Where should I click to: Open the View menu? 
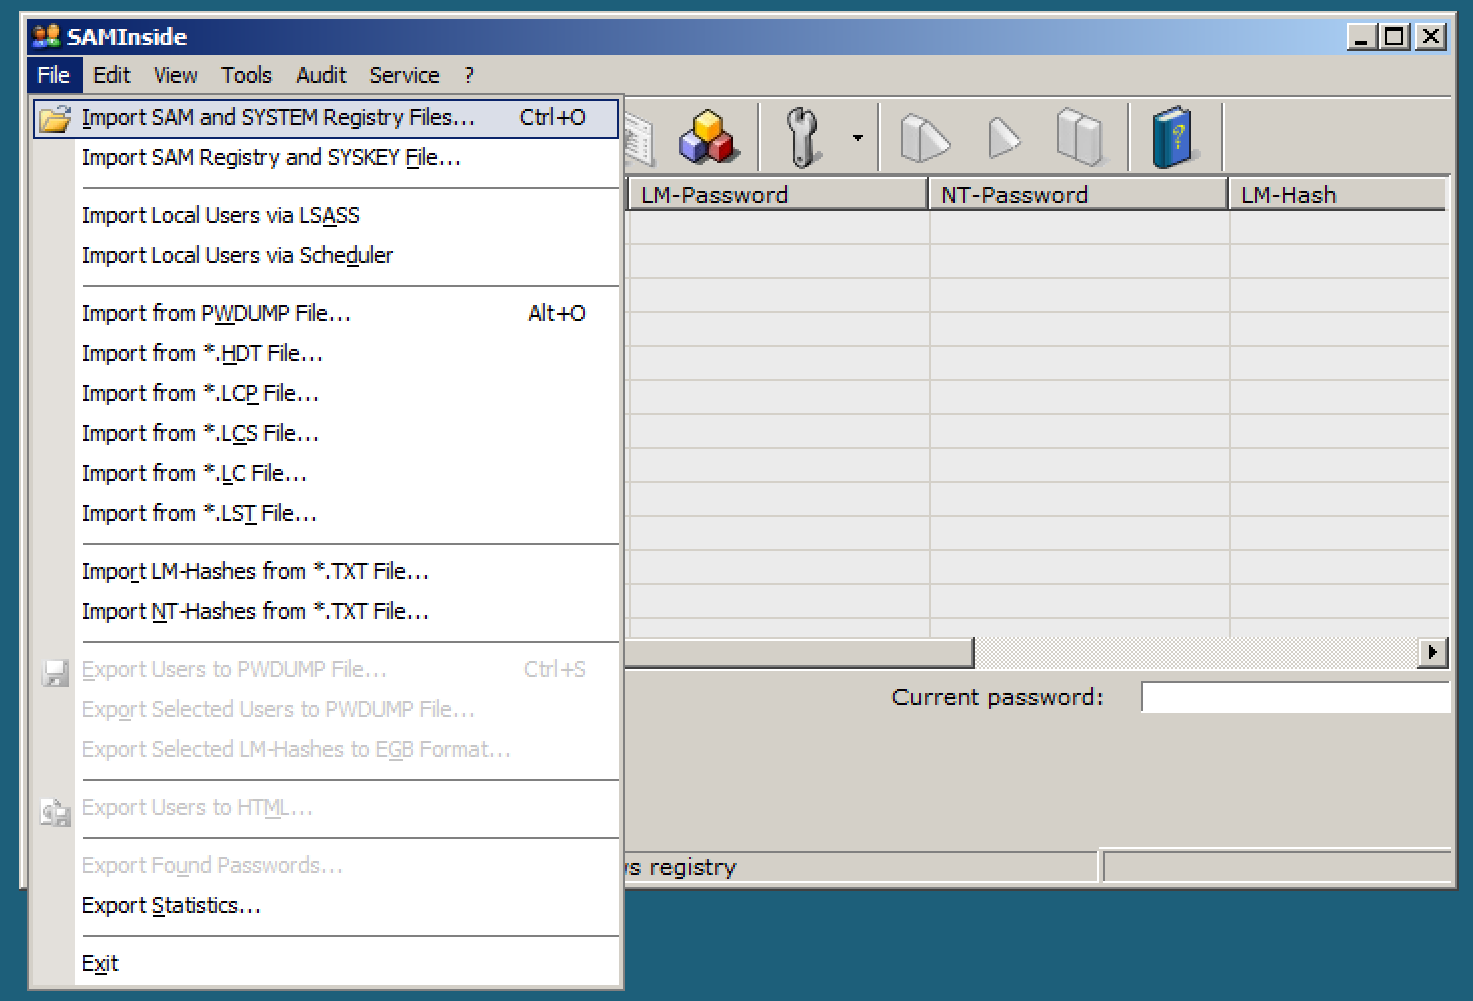176,75
